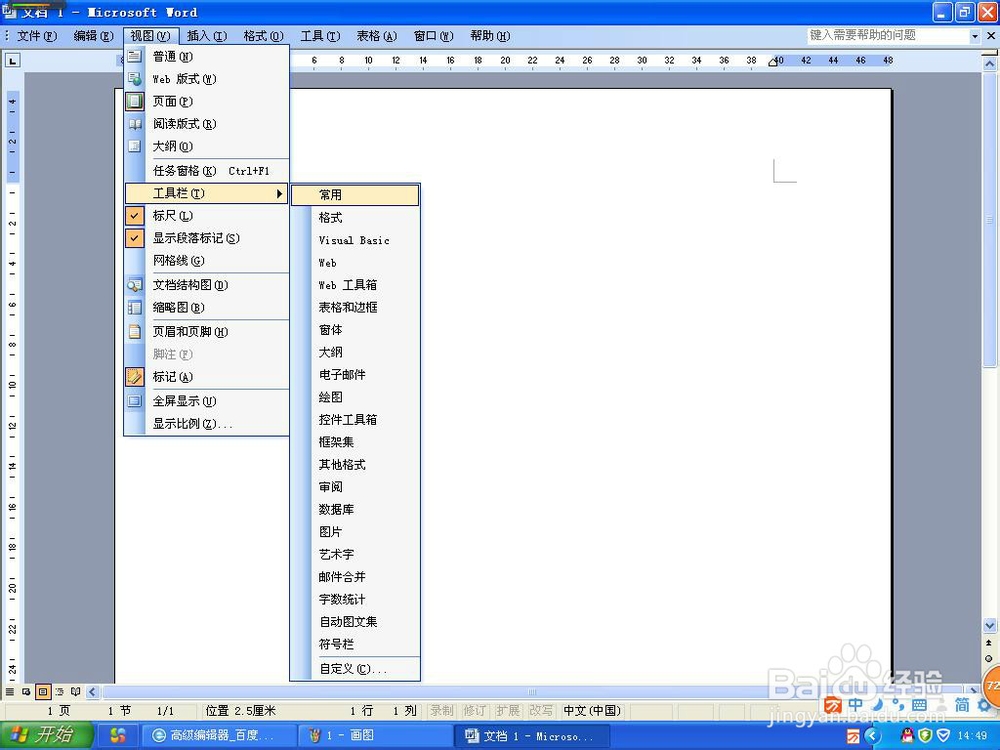1000x750 pixels.
Task: Enable the Formatting (格式) toolbar
Action: (x=355, y=217)
